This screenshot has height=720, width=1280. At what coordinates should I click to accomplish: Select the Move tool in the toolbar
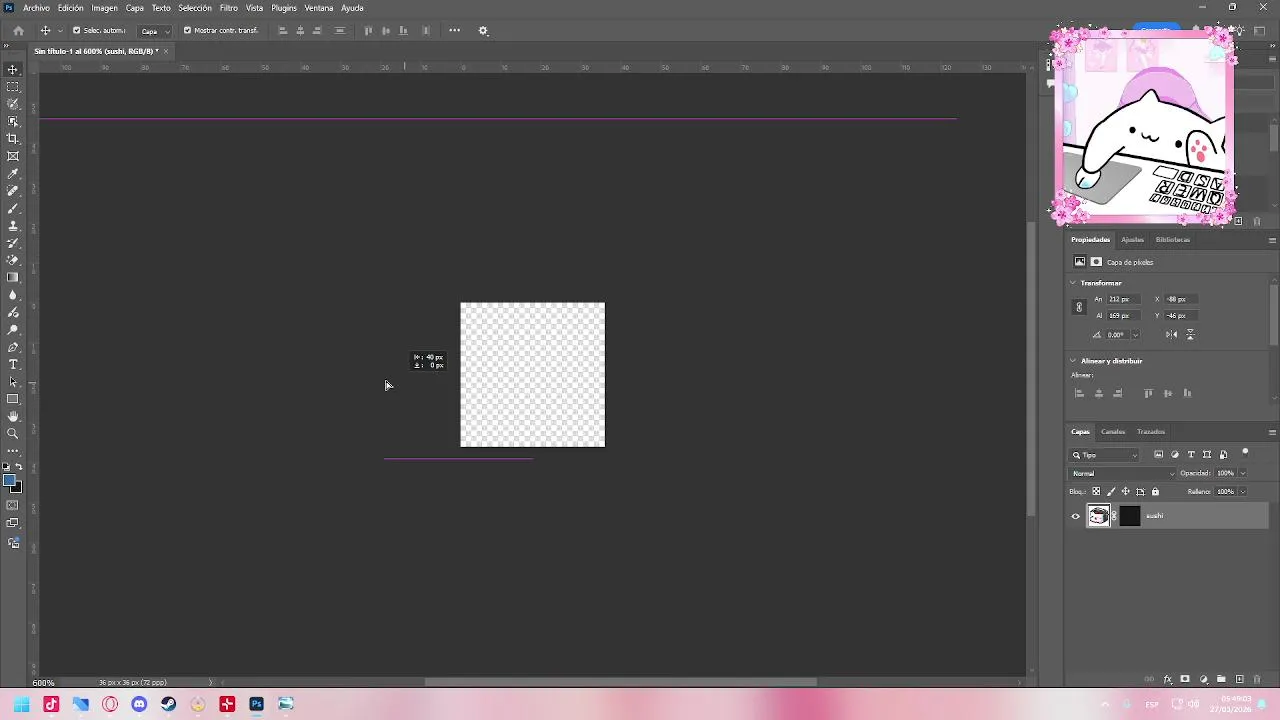tap(13, 70)
